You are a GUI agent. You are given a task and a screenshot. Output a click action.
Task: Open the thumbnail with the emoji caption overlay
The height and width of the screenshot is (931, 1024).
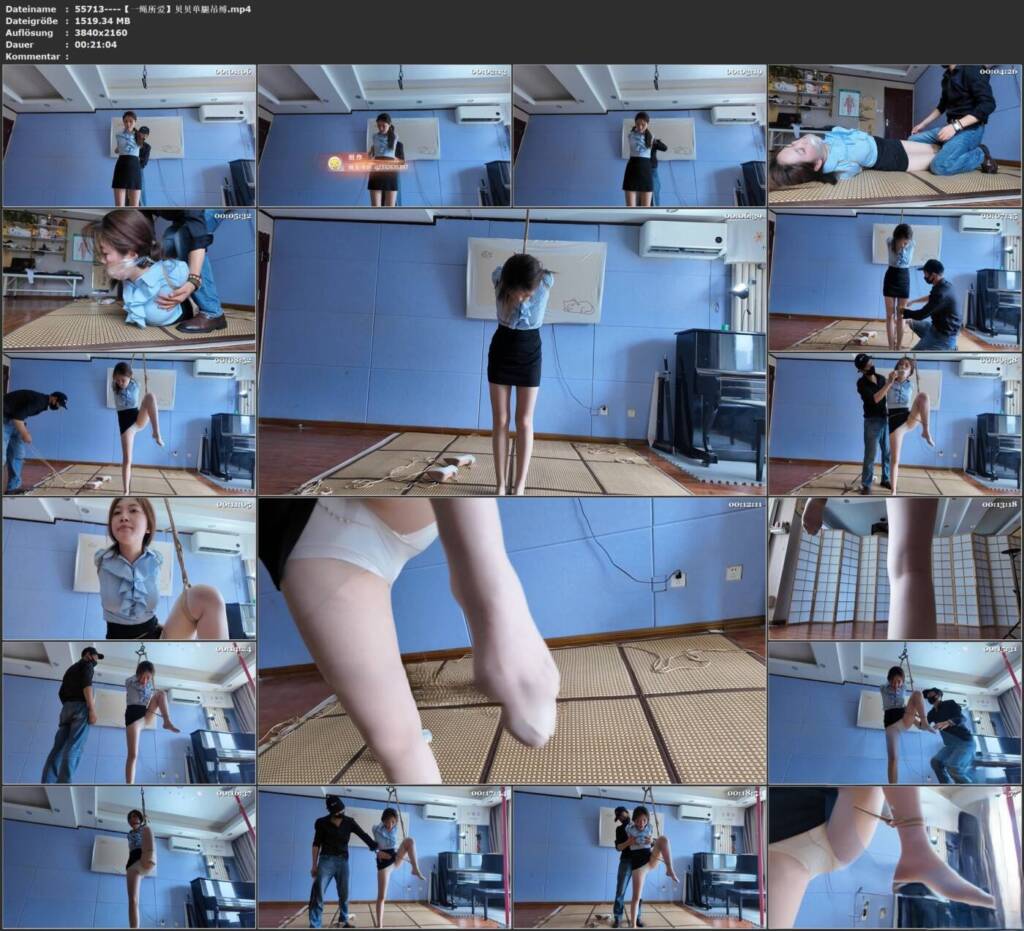click(384, 135)
